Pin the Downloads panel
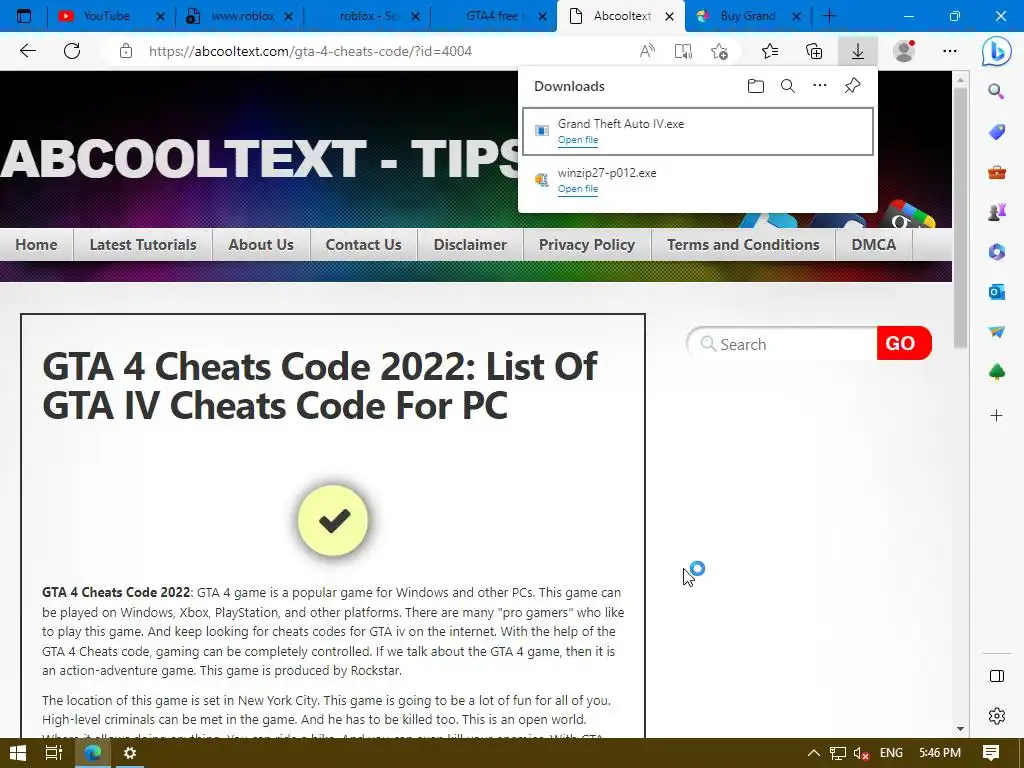 pyautogui.click(x=852, y=86)
